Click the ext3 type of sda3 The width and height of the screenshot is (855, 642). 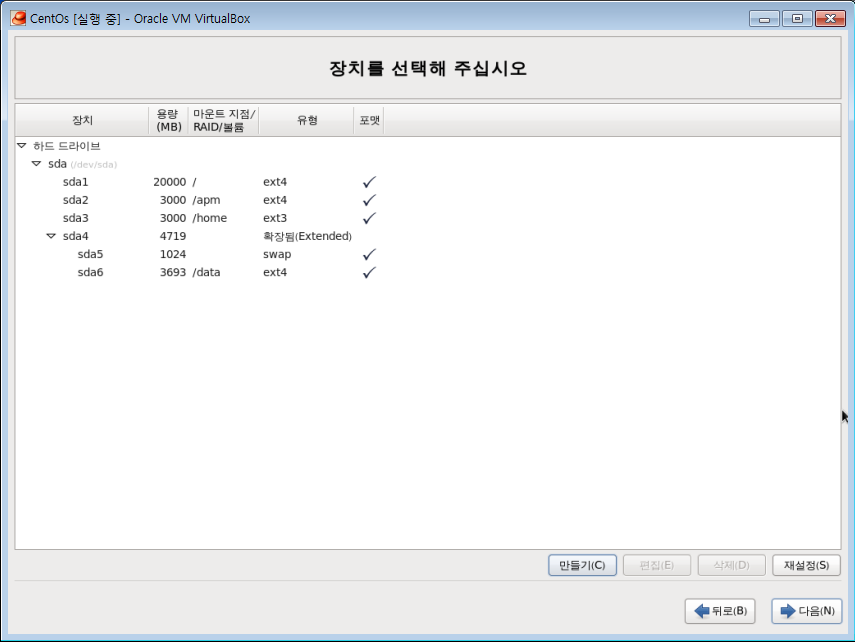(x=275, y=218)
